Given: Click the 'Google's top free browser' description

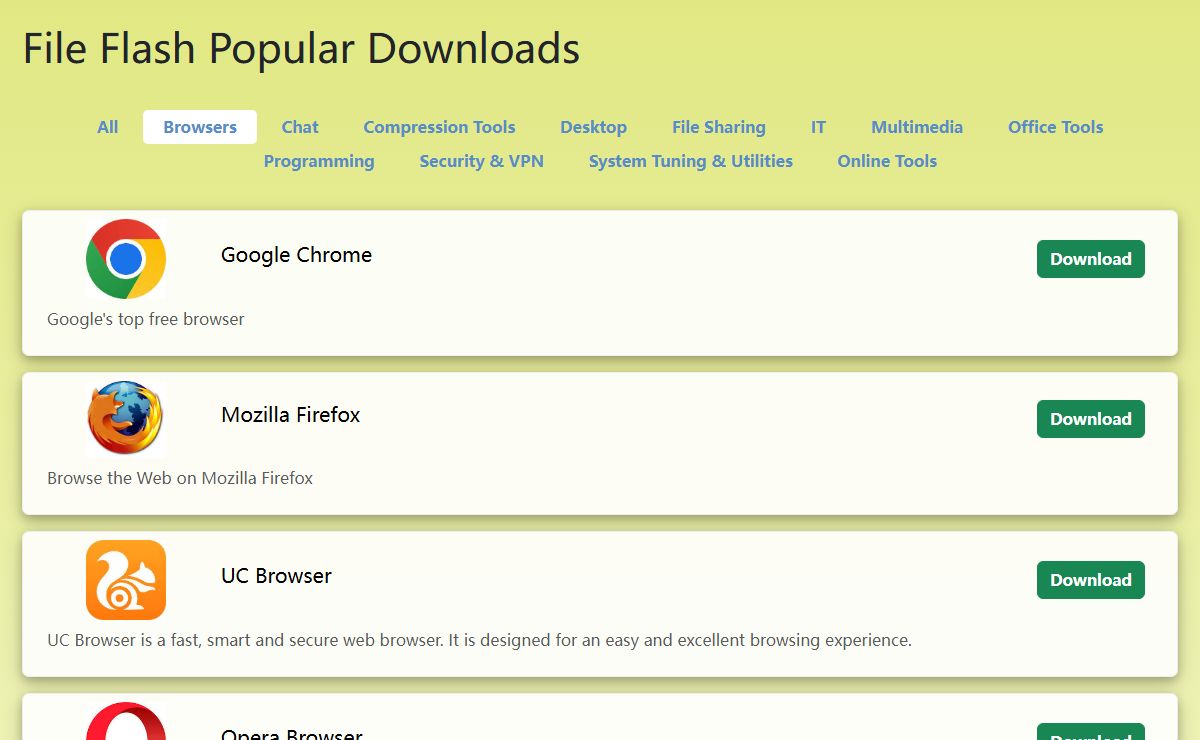Looking at the screenshot, I should tap(146, 319).
